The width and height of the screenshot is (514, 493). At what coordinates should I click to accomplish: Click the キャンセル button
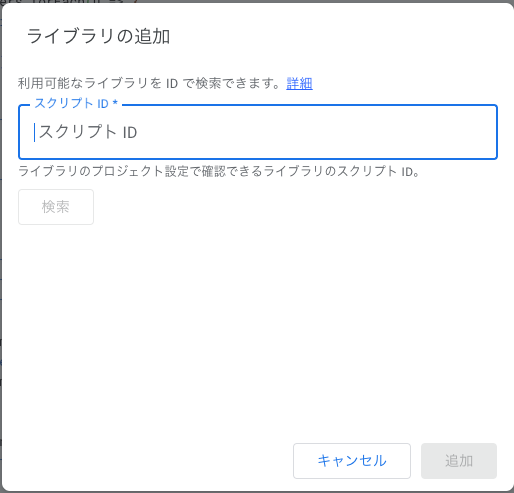(x=352, y=461)
